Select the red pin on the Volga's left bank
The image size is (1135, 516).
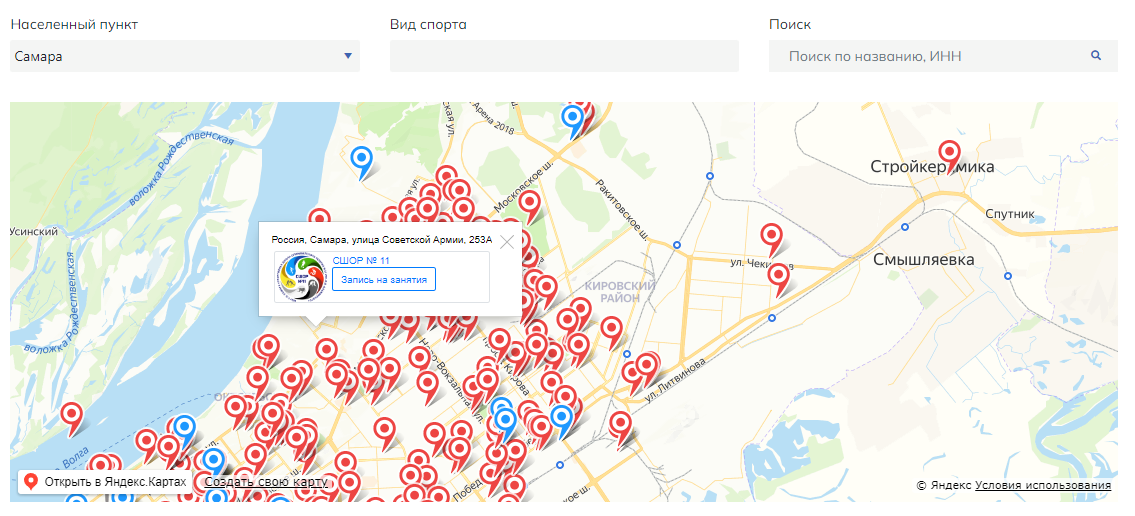tap(72, 415)
